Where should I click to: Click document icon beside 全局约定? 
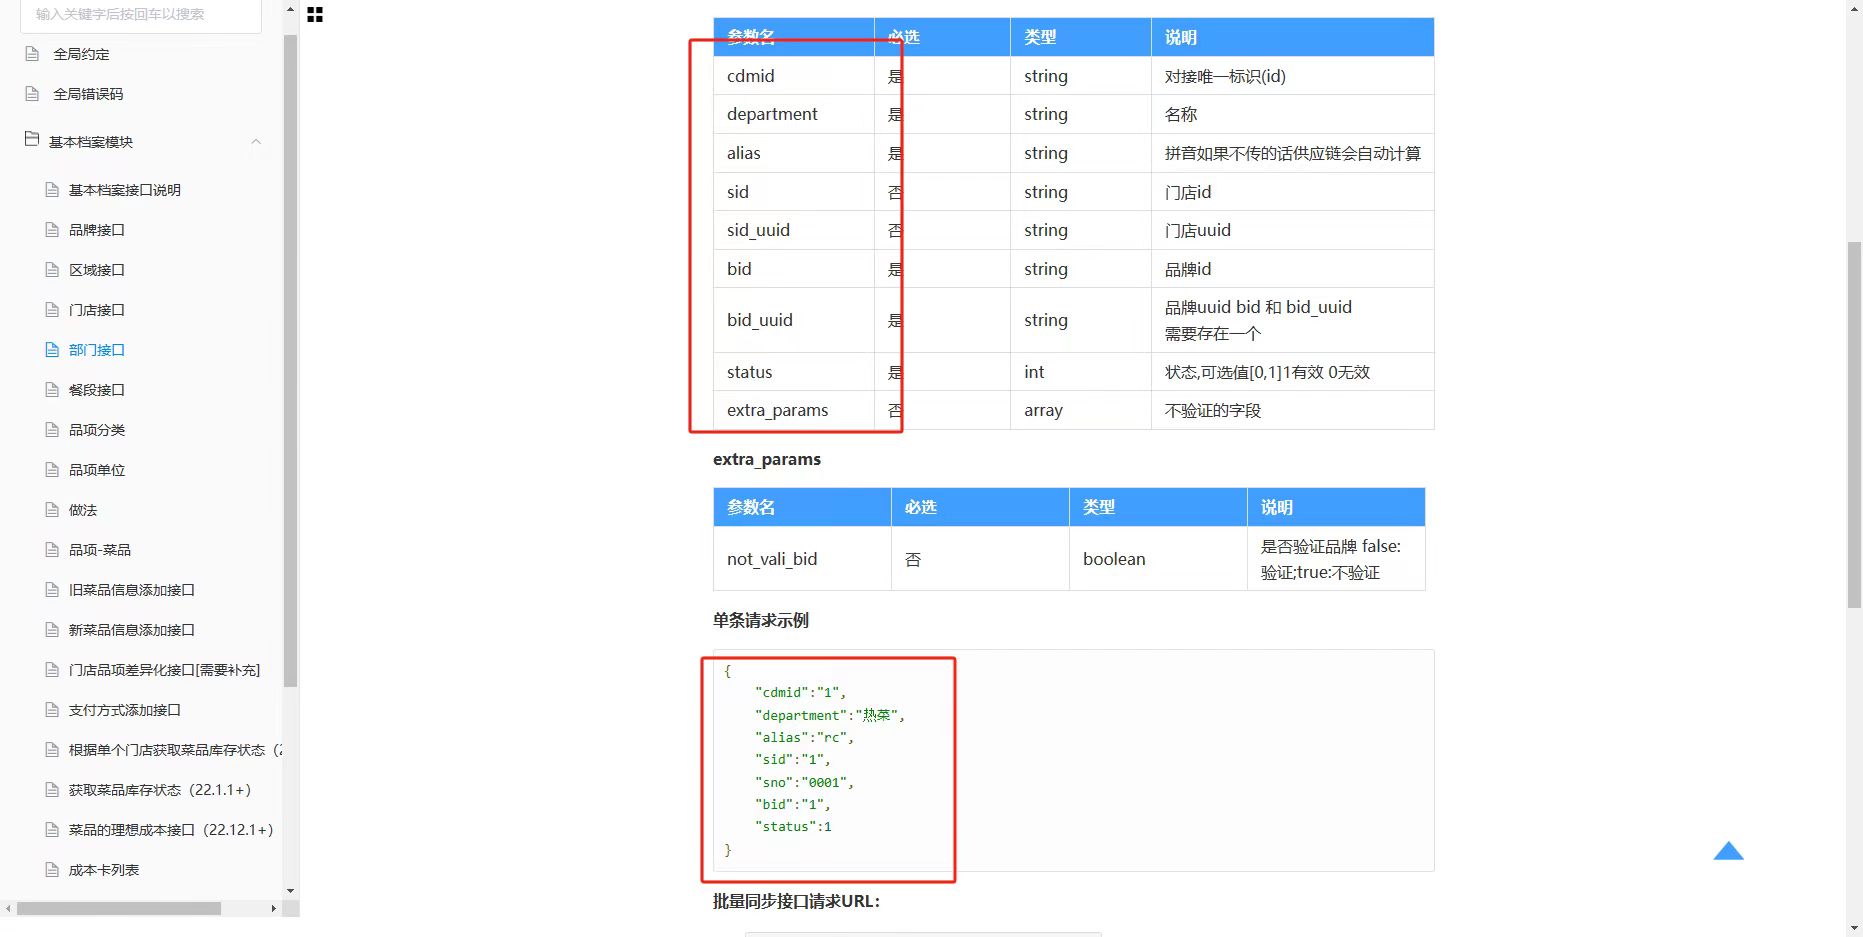32,54
